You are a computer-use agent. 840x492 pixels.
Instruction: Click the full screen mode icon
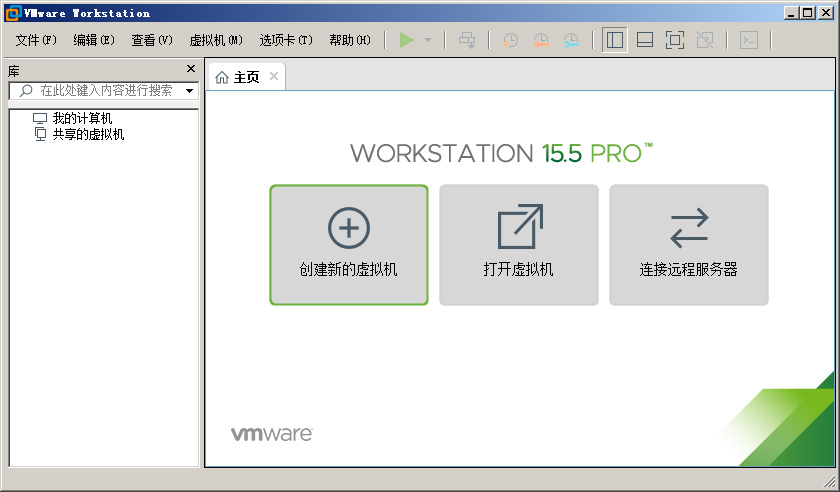coord(675,40)
